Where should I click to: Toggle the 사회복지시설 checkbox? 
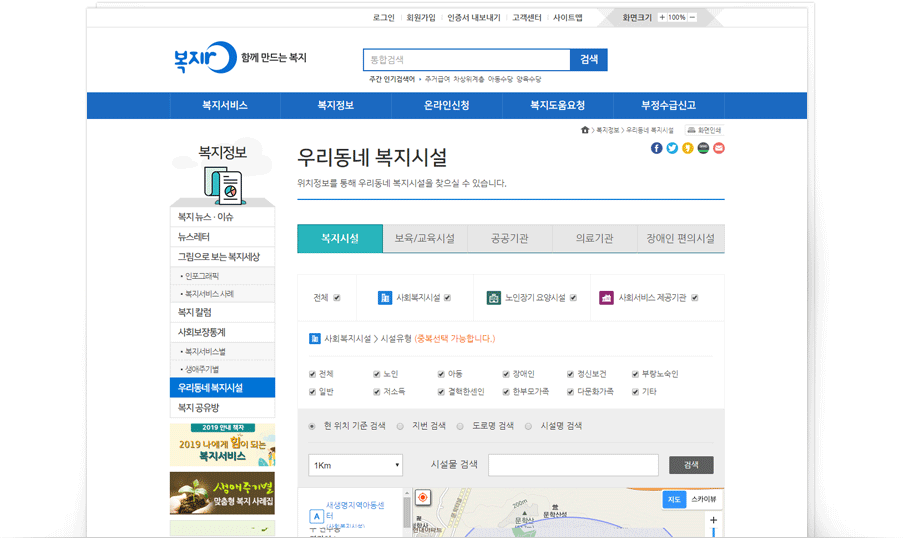coord(447,298)
